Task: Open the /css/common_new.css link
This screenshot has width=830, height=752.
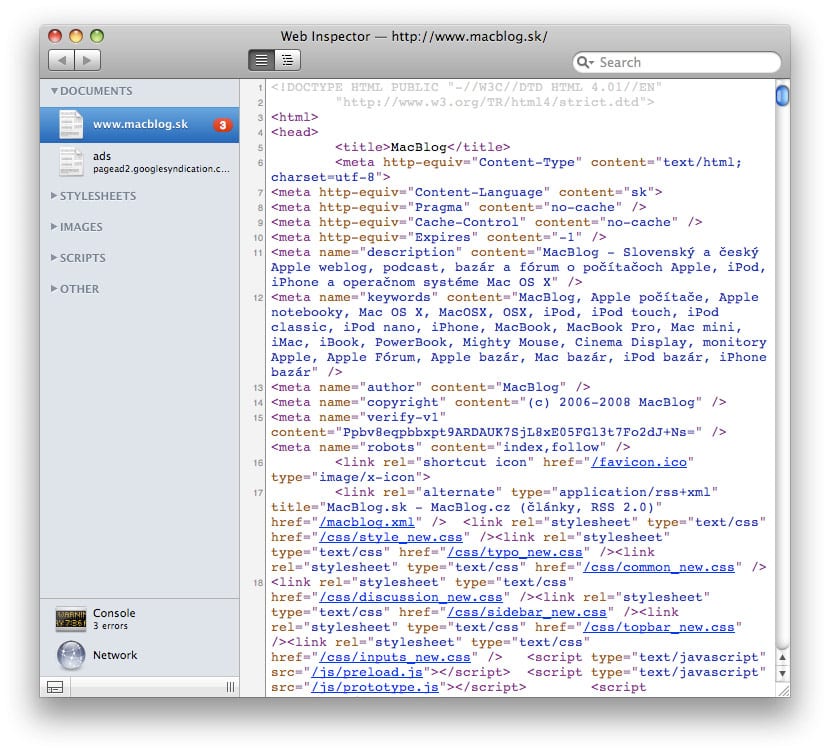Action: pyautogui.click(x=658, y=567)
